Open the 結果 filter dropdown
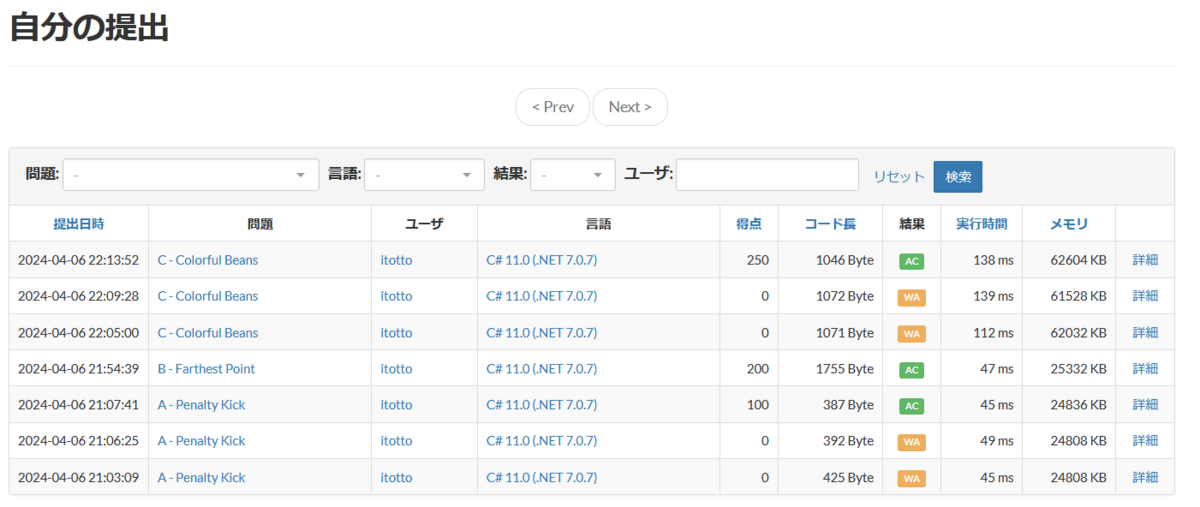 pyautogui.click(x=573, y=175)
